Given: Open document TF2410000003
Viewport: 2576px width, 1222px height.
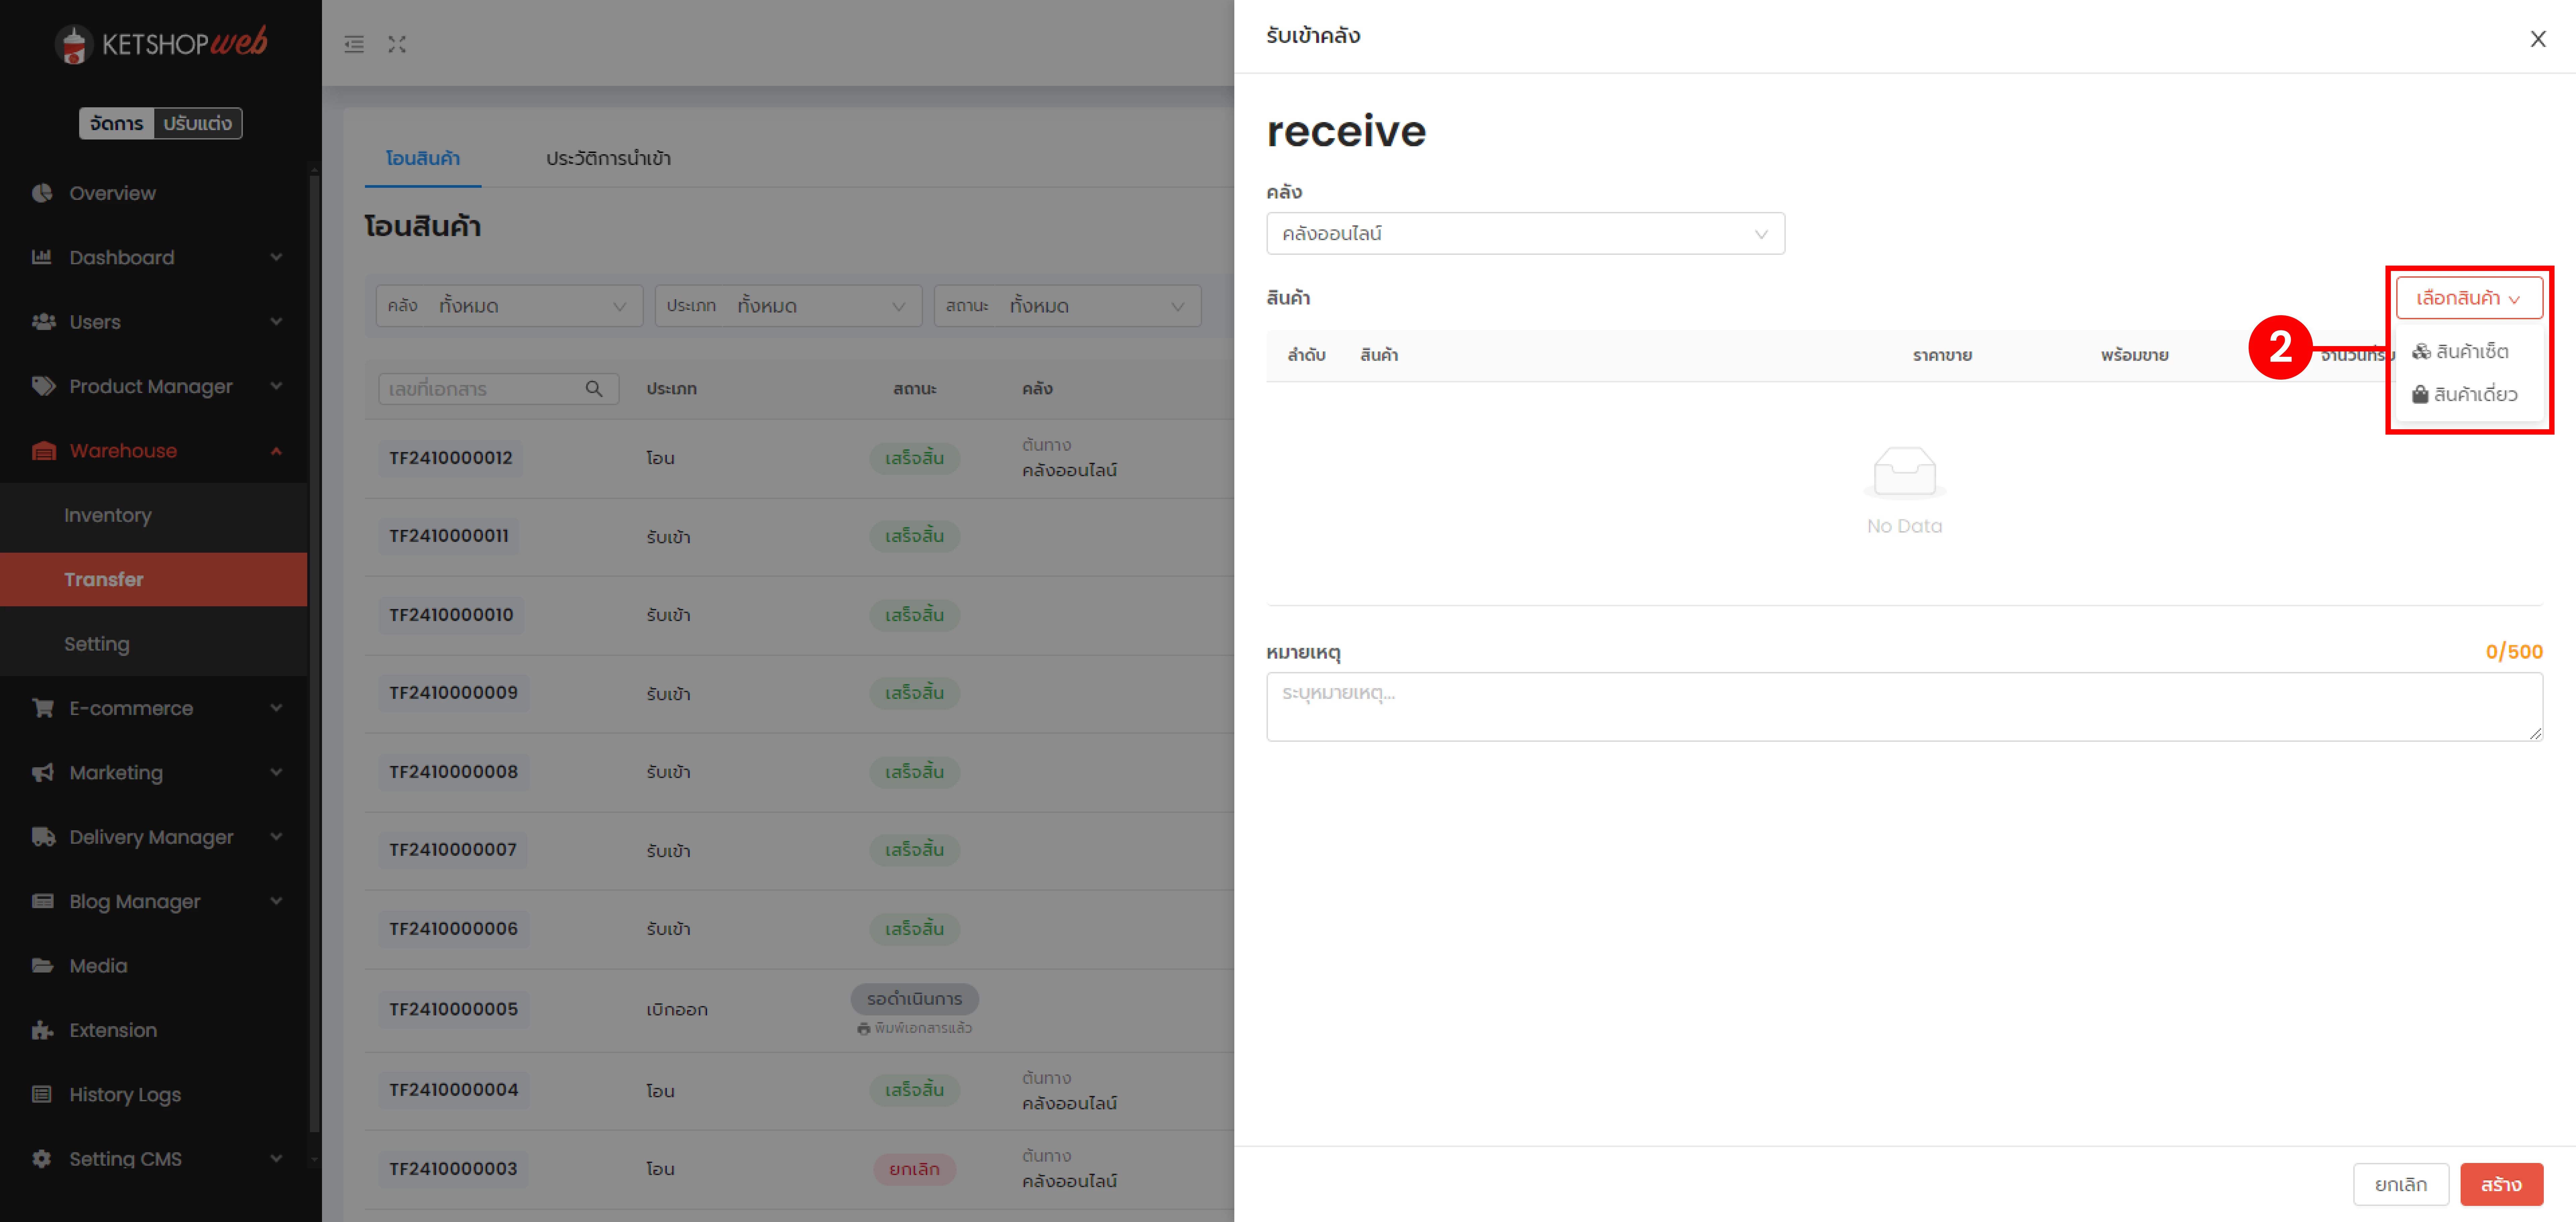Looking at the screenshot, I should pyautogui.click(x=453, y=1169).
